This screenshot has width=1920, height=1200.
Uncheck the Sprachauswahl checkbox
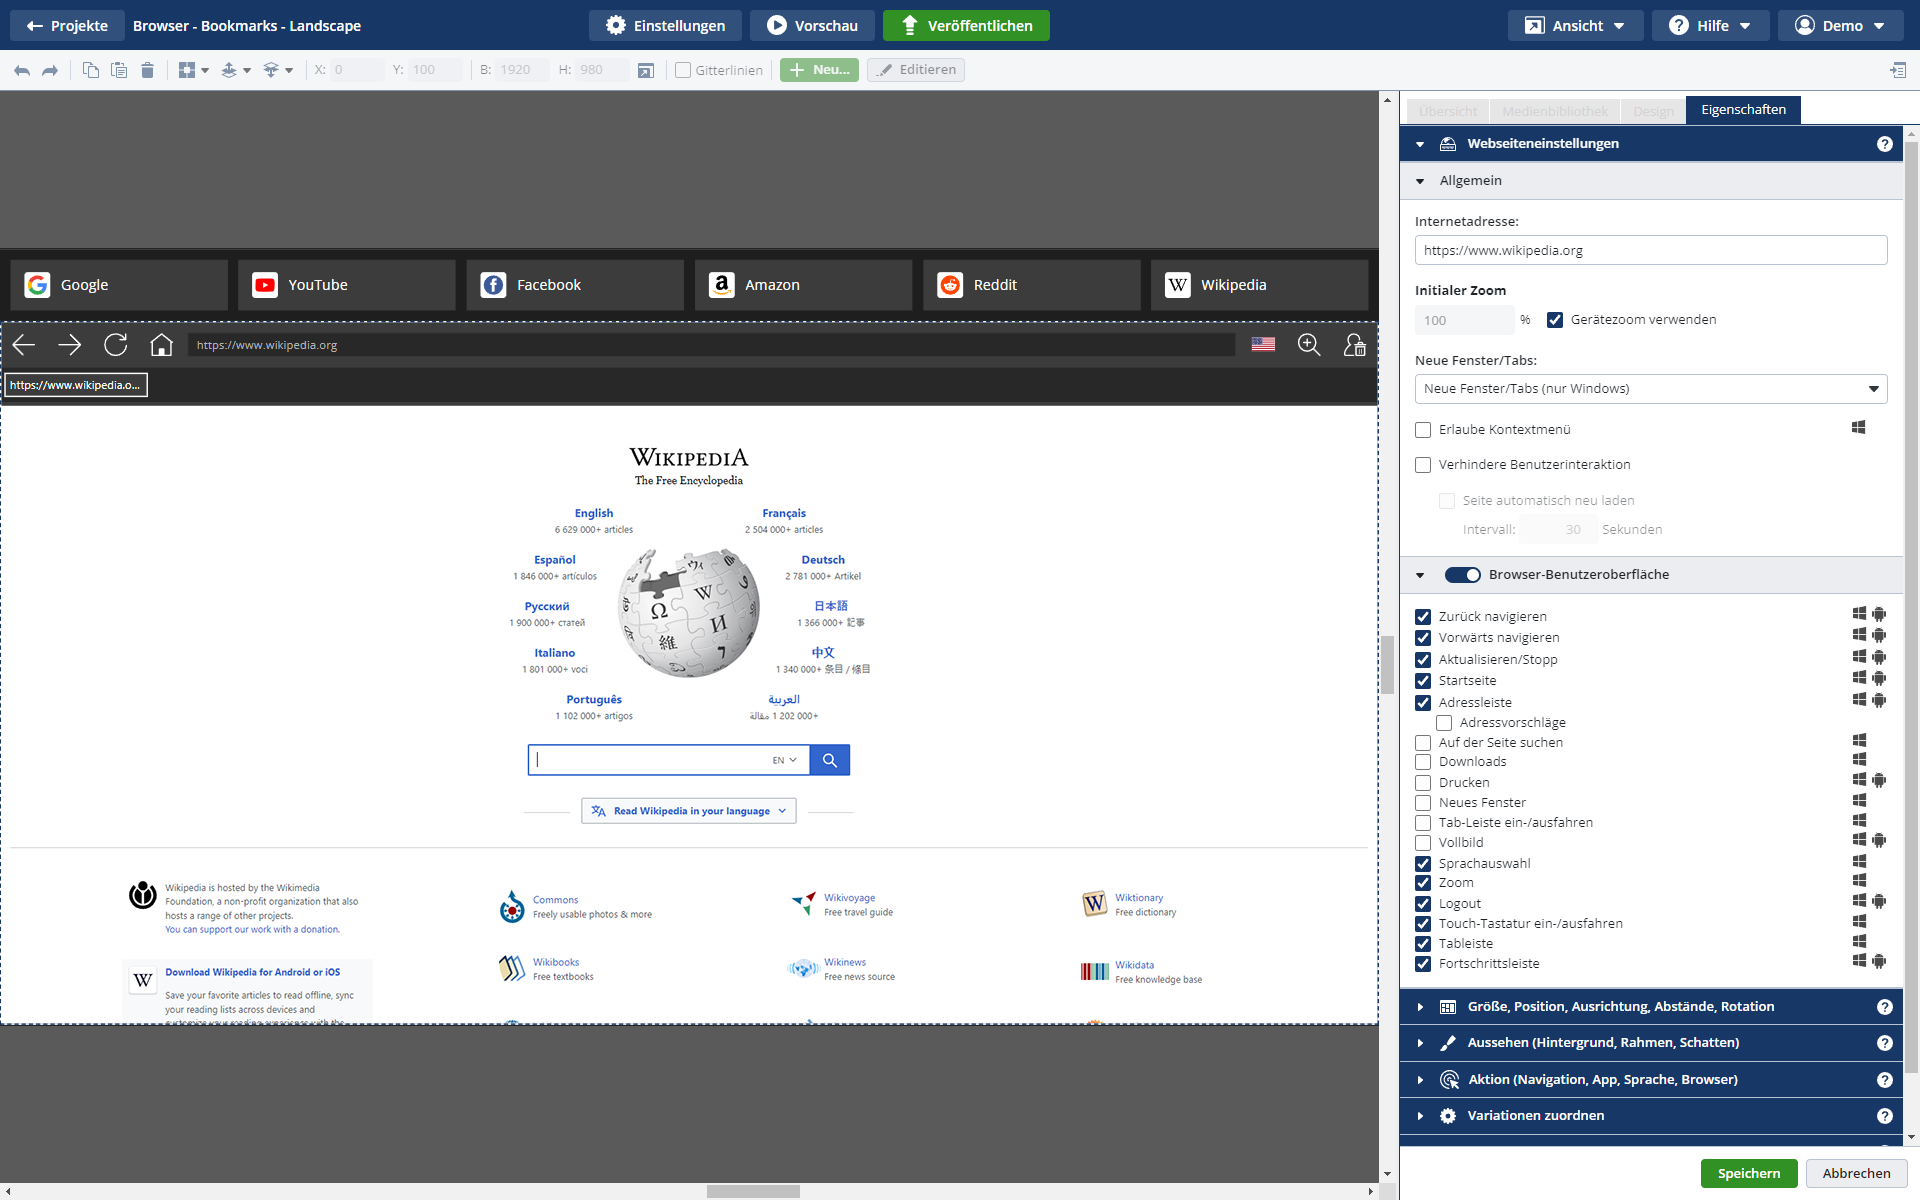tap(1423, 863)
